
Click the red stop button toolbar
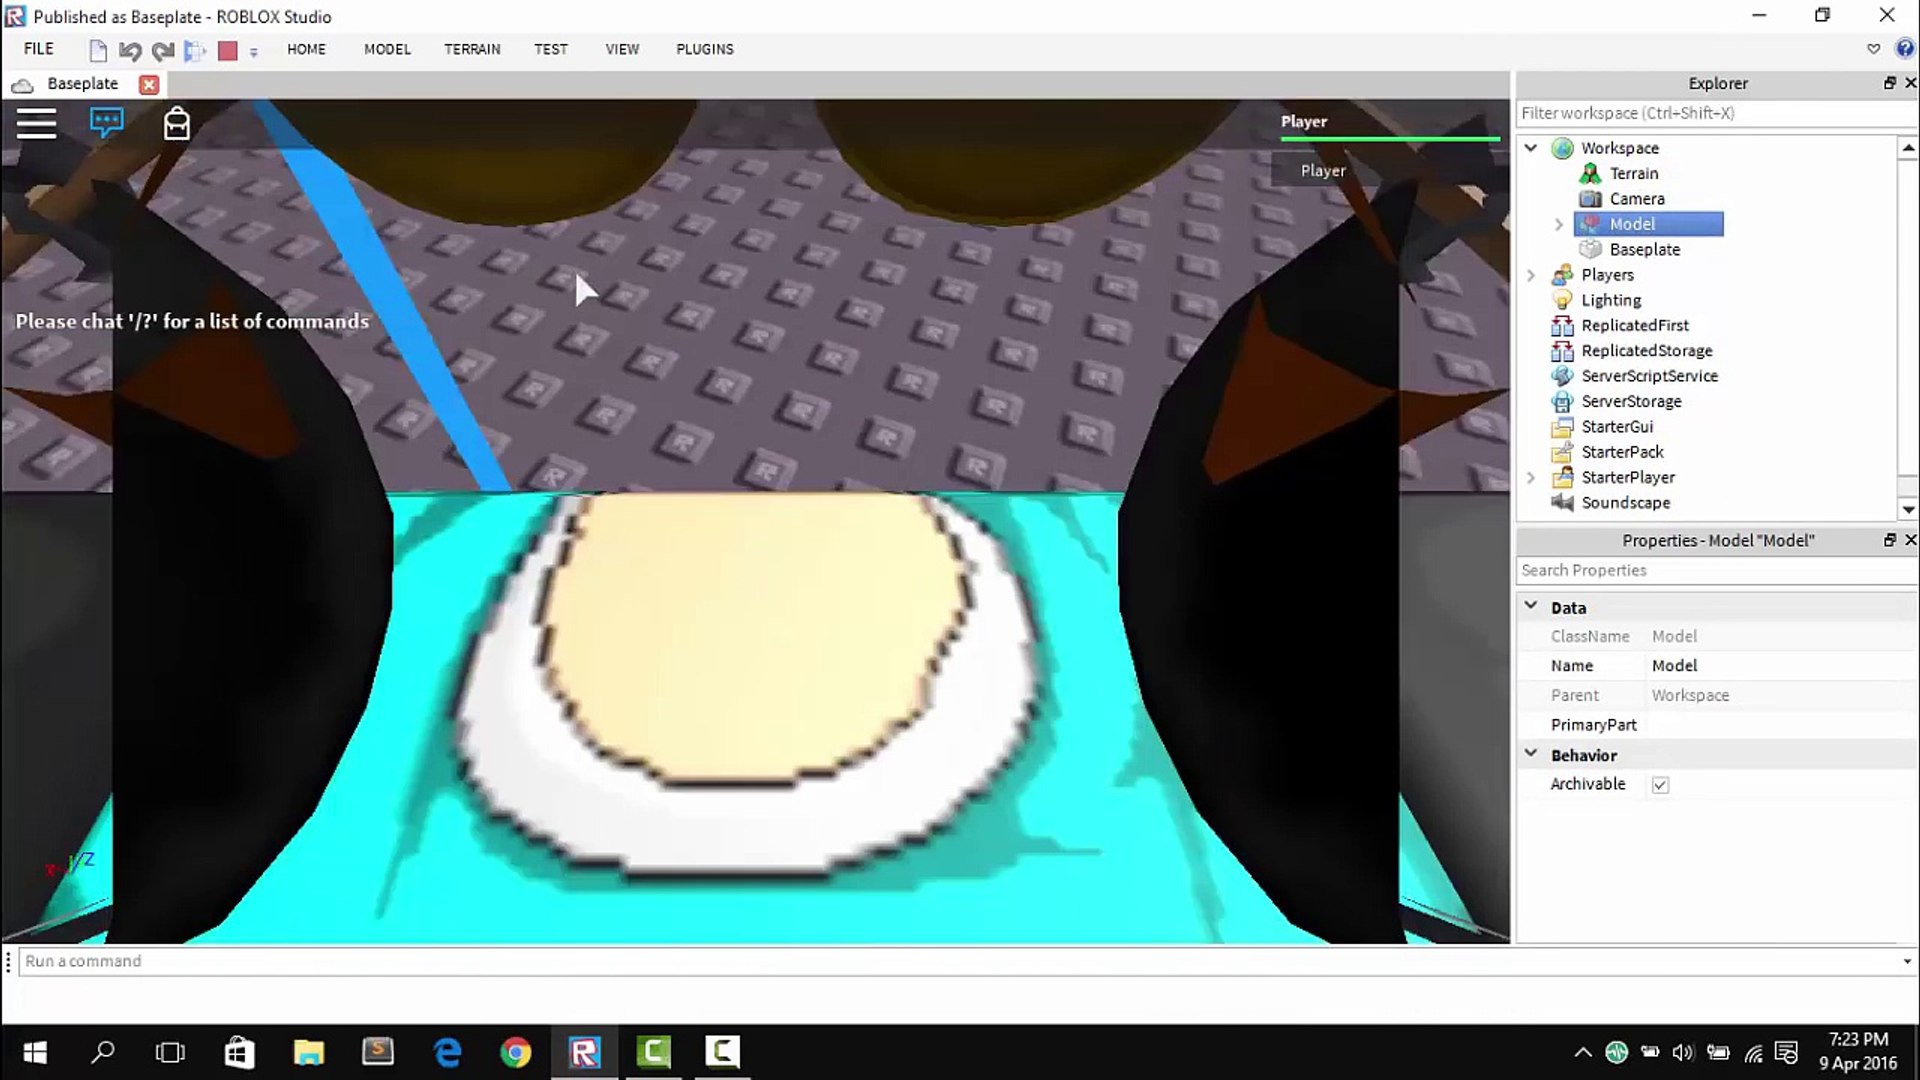227,49
